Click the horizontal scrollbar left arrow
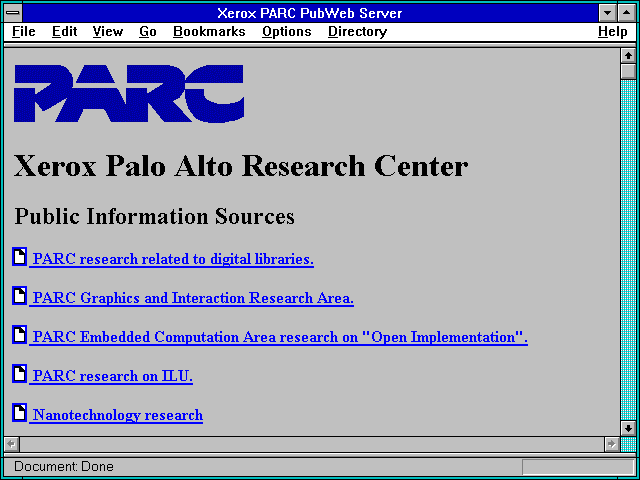Viewport: 640px width, 480px height. coord(12,444)
